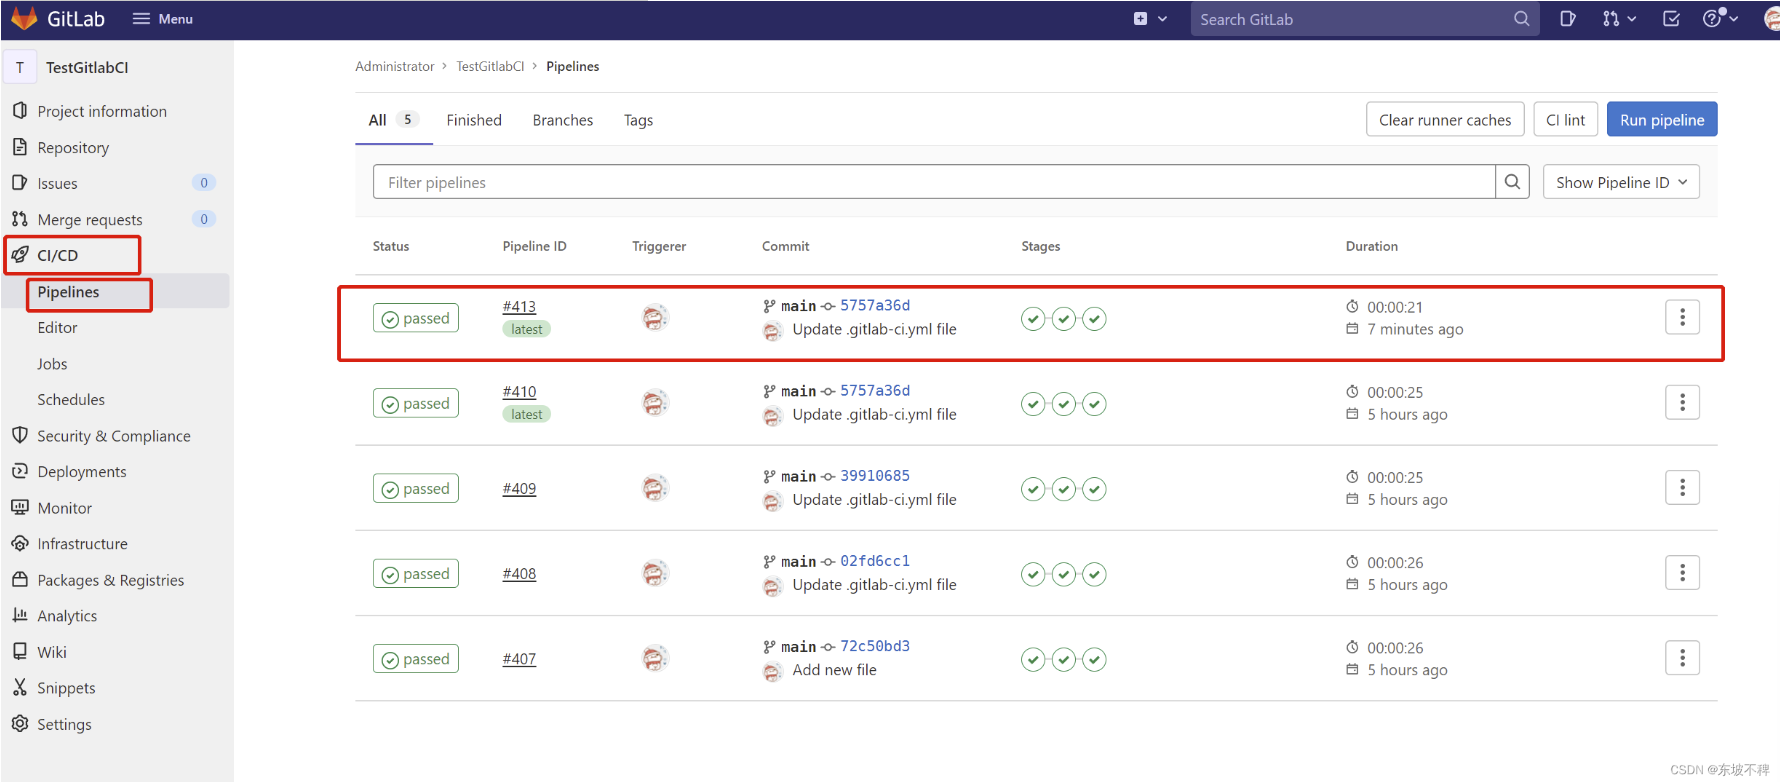Open actions menu for pipeline #410
1780x782 pixels.
(1682, 402)
